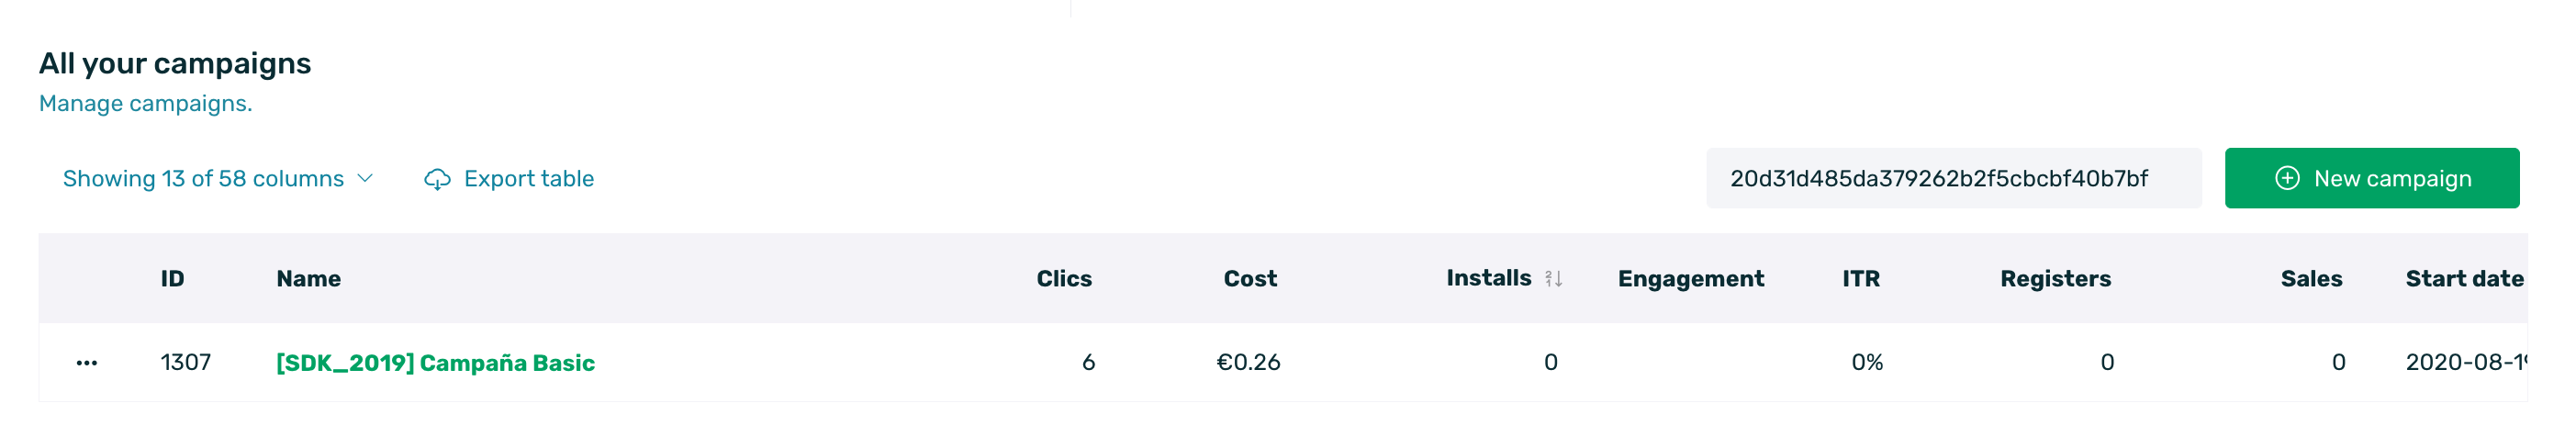The image size is (2576, 437).
Task: Click the Start date column header
Action: pos(2463,279)
